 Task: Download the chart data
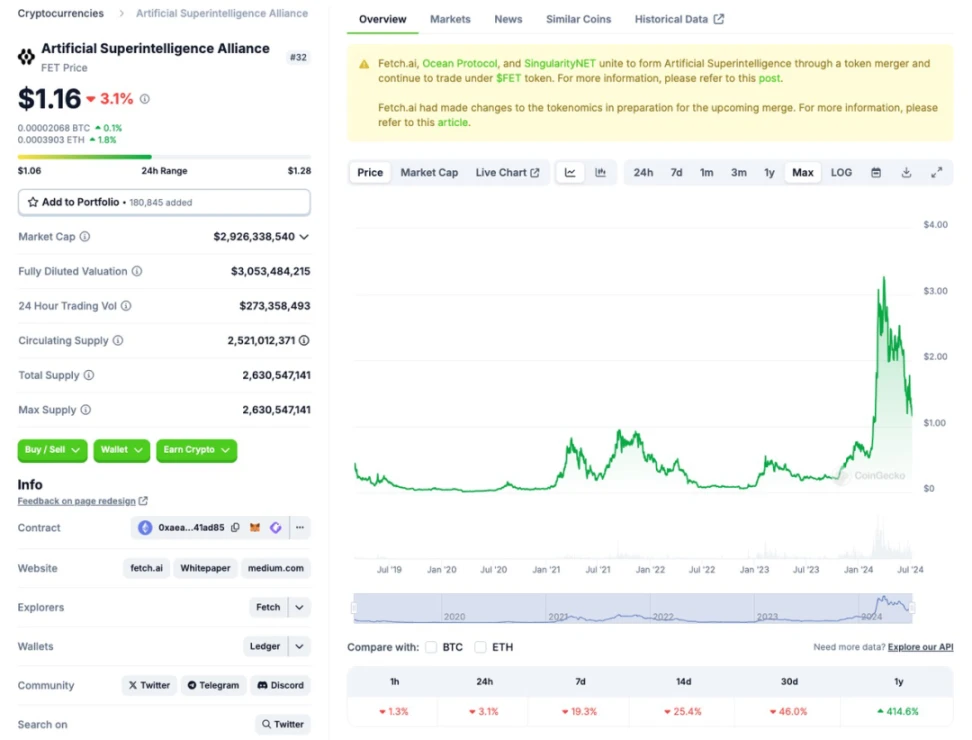[906, 173]
